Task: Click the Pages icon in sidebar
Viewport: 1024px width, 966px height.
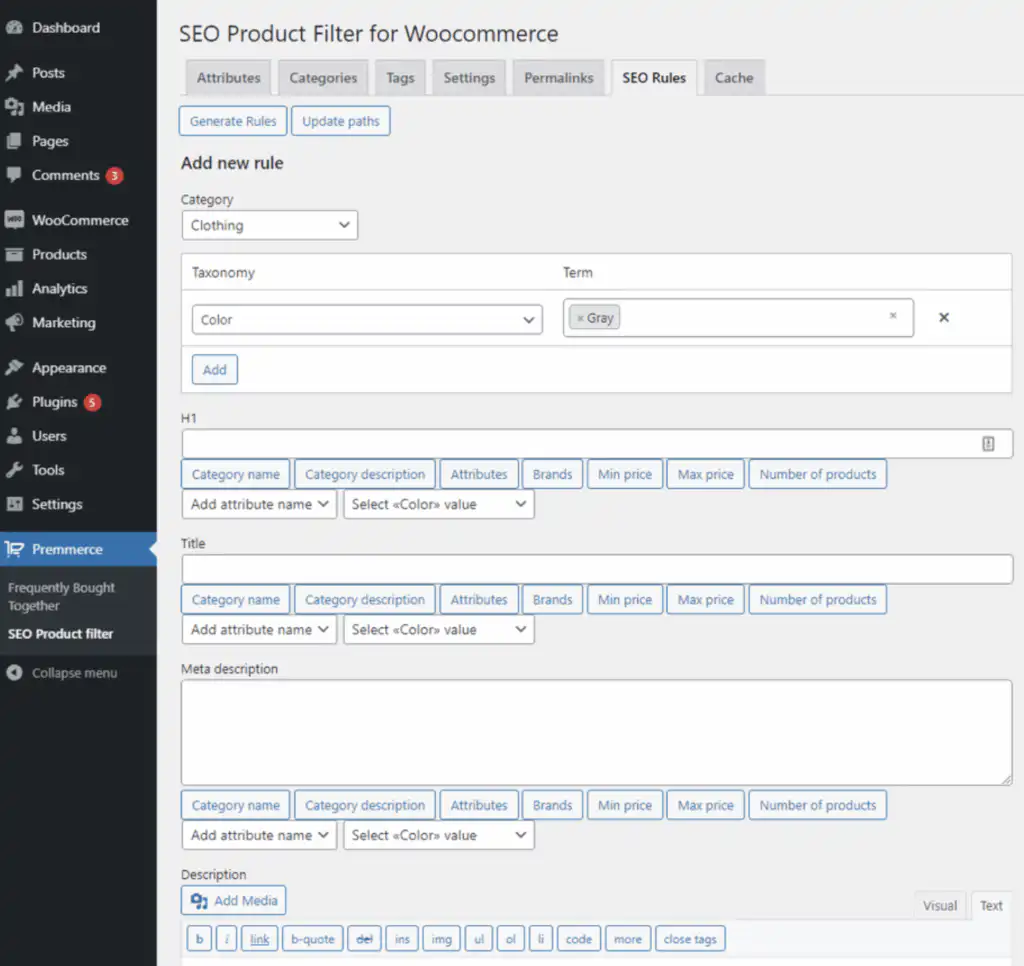Action: (14, 141)
